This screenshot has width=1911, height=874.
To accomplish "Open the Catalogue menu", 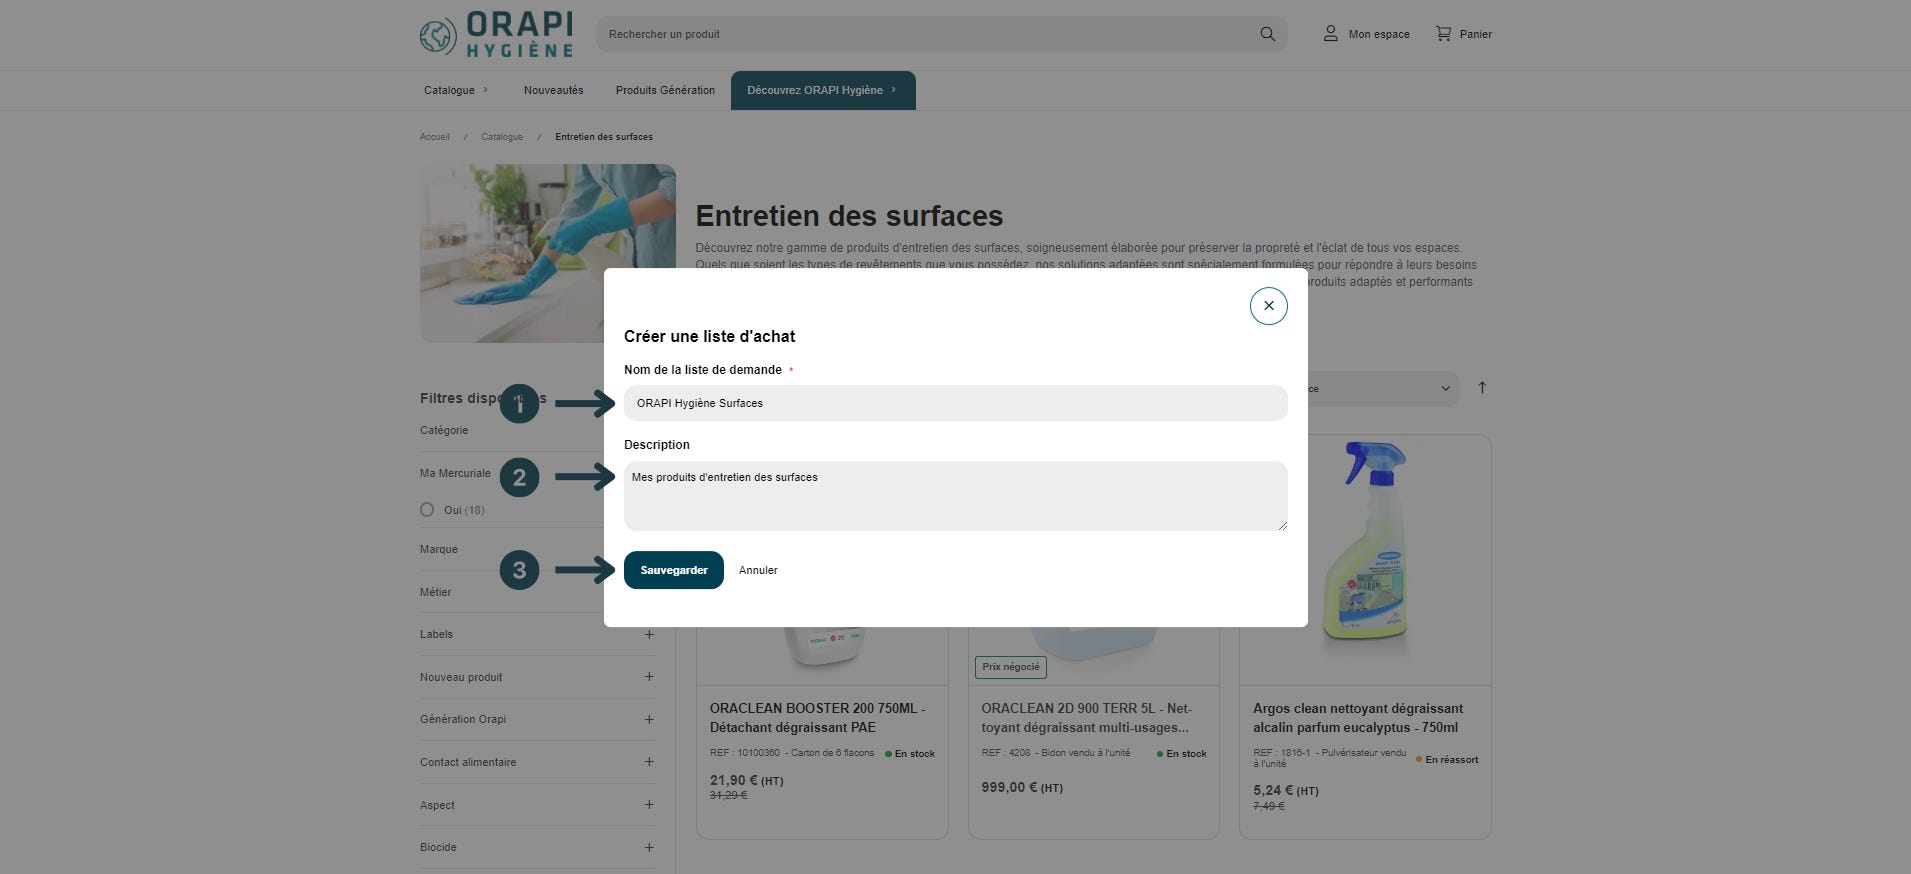I will pos(456,90).
